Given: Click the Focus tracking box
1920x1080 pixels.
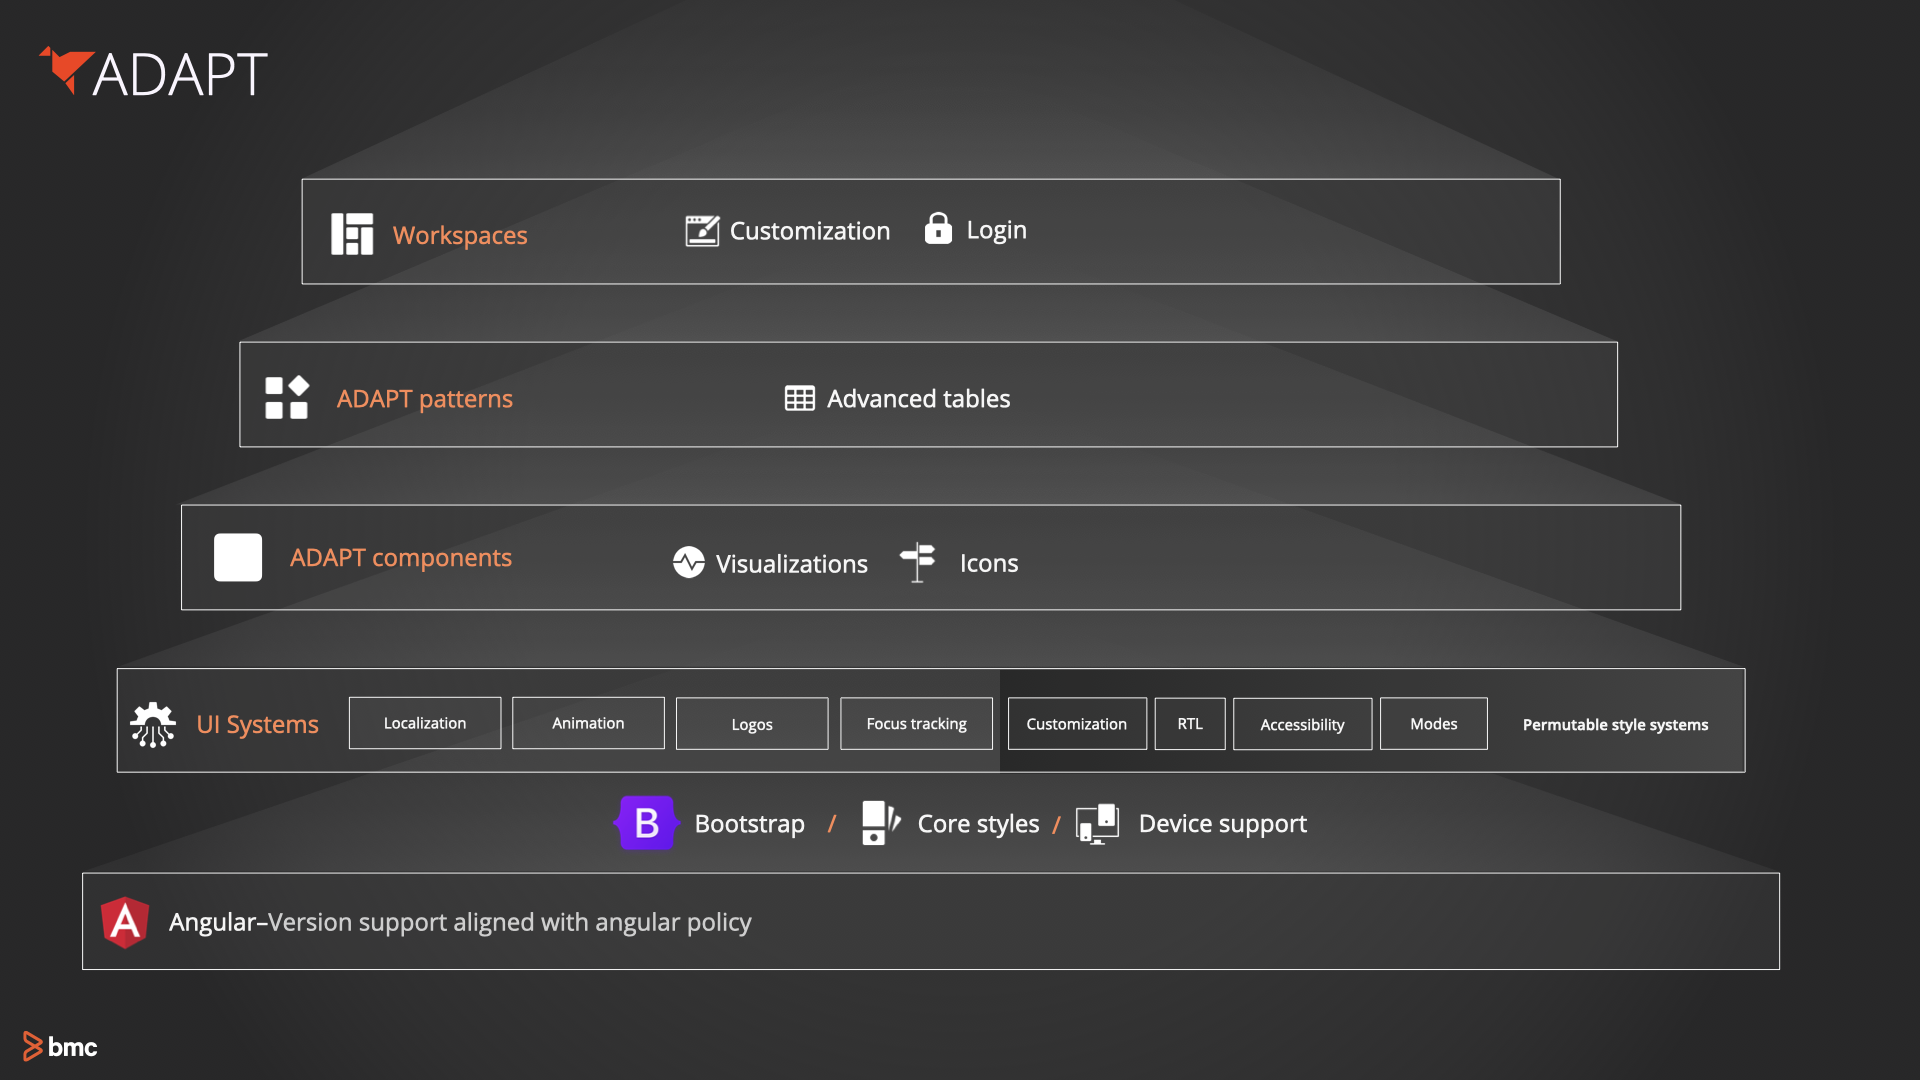Looking at the screenshot, I should pyautogui.click(x=916, y=724).
